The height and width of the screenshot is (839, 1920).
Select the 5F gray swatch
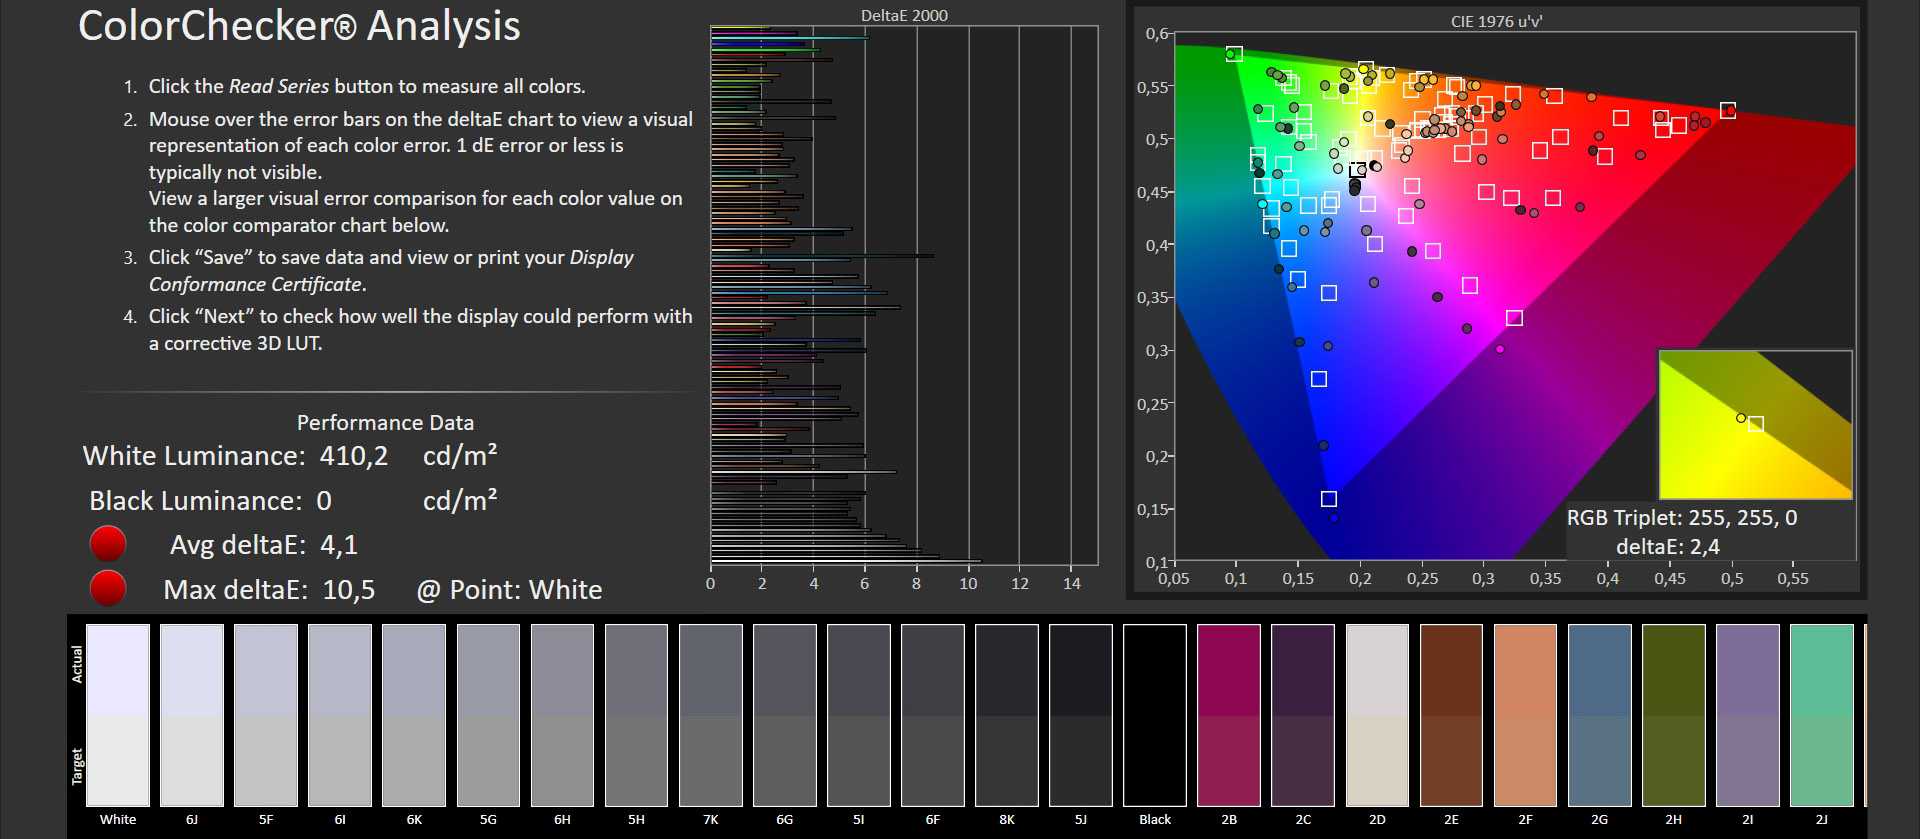[266, 715]
